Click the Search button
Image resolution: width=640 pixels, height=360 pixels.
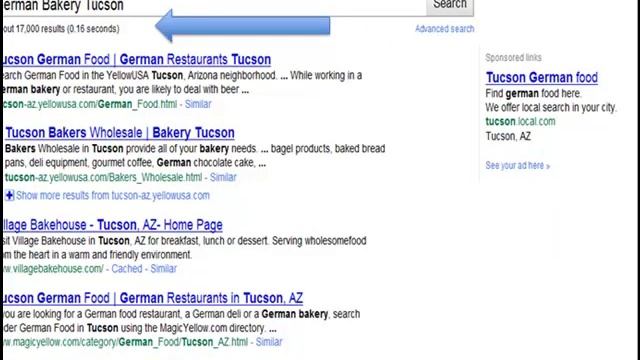coord(450,6)
